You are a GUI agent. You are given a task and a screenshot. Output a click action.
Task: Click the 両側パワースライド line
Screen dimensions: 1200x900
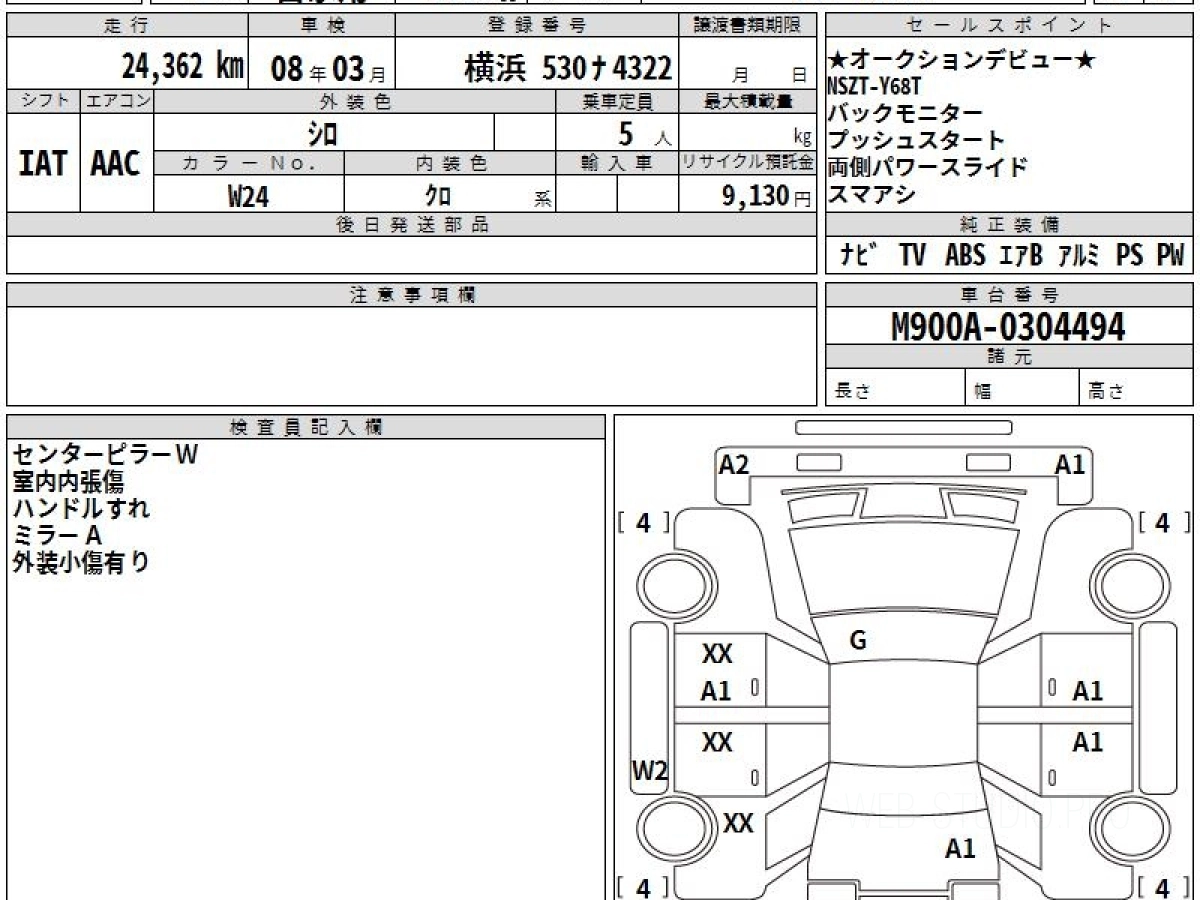pyautogui.click(x=927, y=167)
